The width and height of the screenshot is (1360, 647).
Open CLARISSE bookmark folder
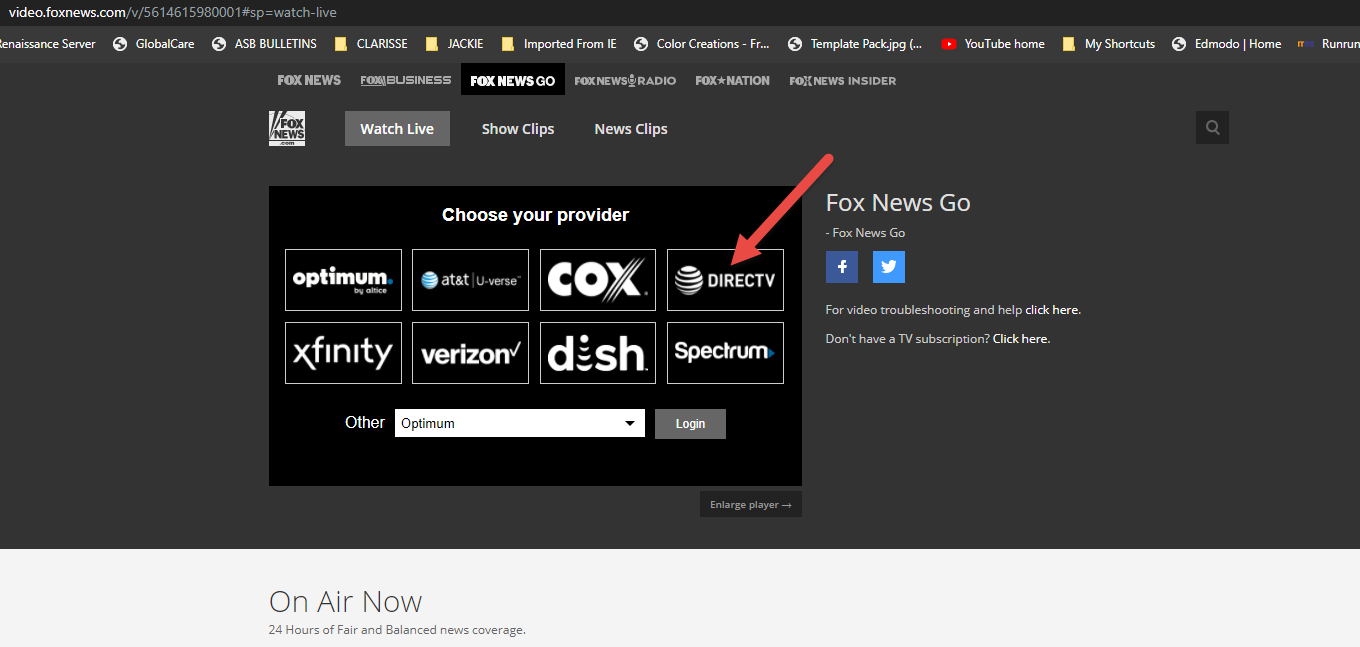point(371,44)
